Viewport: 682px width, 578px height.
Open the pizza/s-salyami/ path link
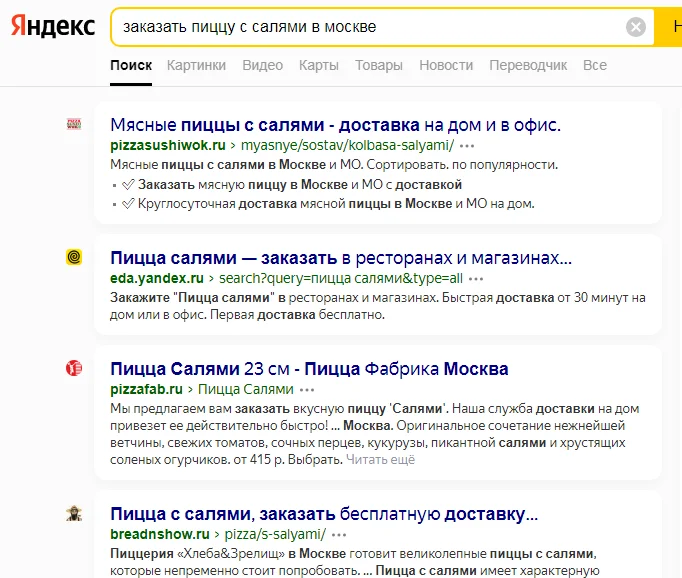pos(275,534)
